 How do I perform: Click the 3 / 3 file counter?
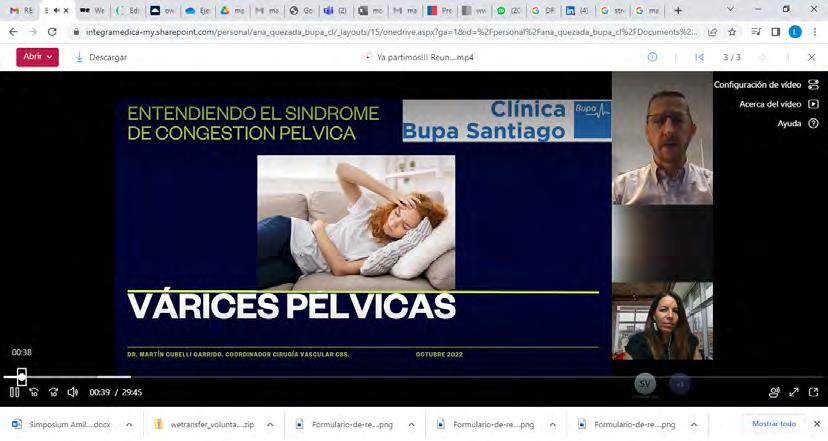point(732,57)
